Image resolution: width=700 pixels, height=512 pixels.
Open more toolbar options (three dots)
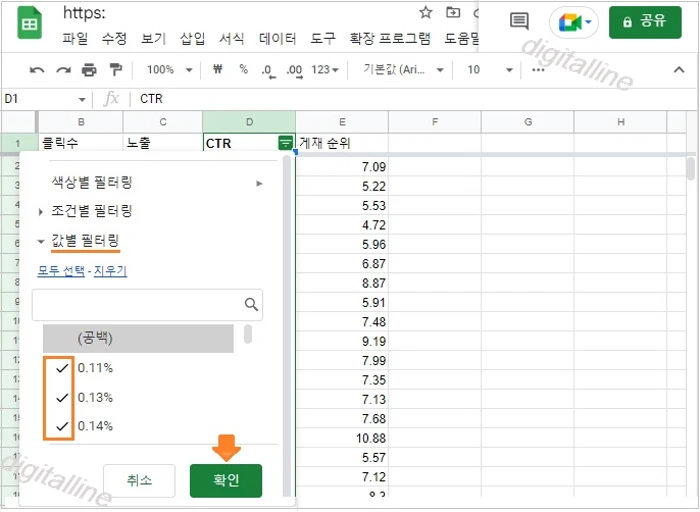pos(538,70)
